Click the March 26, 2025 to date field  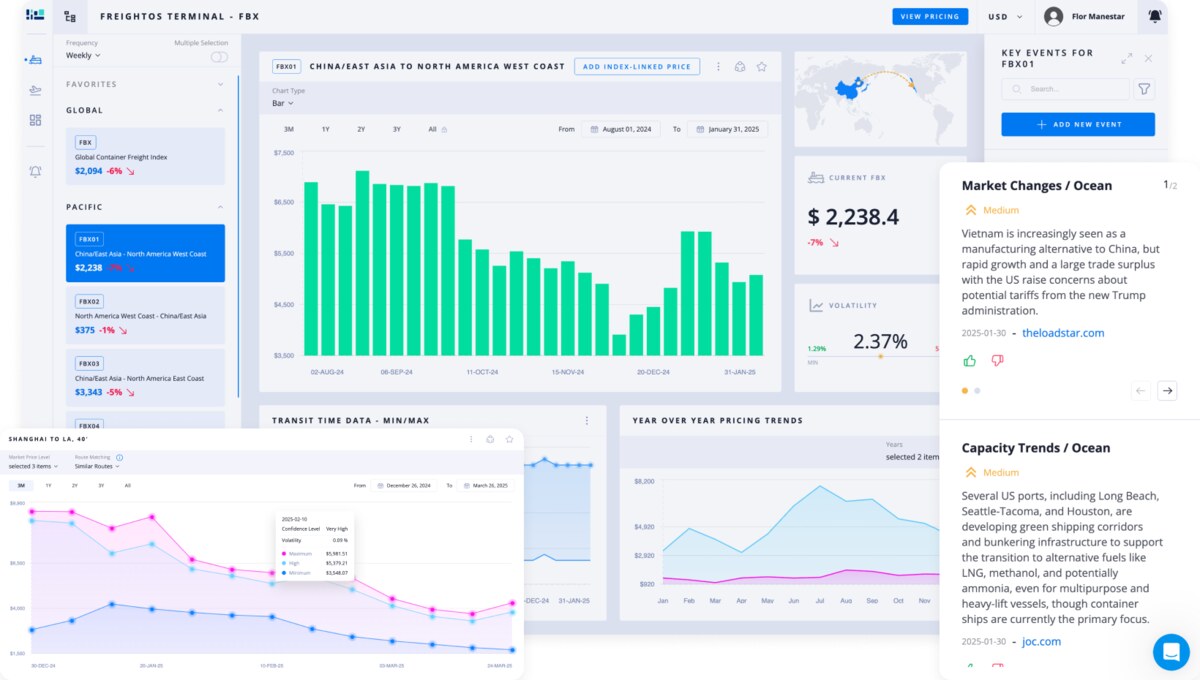(x=487, y=485)
